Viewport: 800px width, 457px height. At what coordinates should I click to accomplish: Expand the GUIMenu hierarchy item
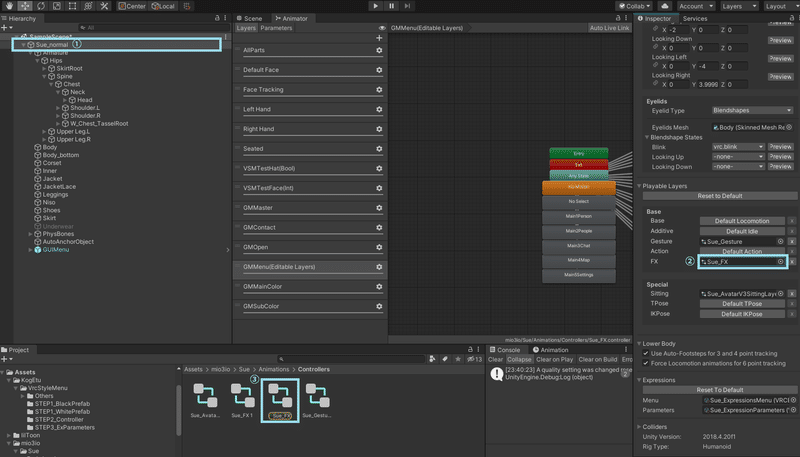30,250
